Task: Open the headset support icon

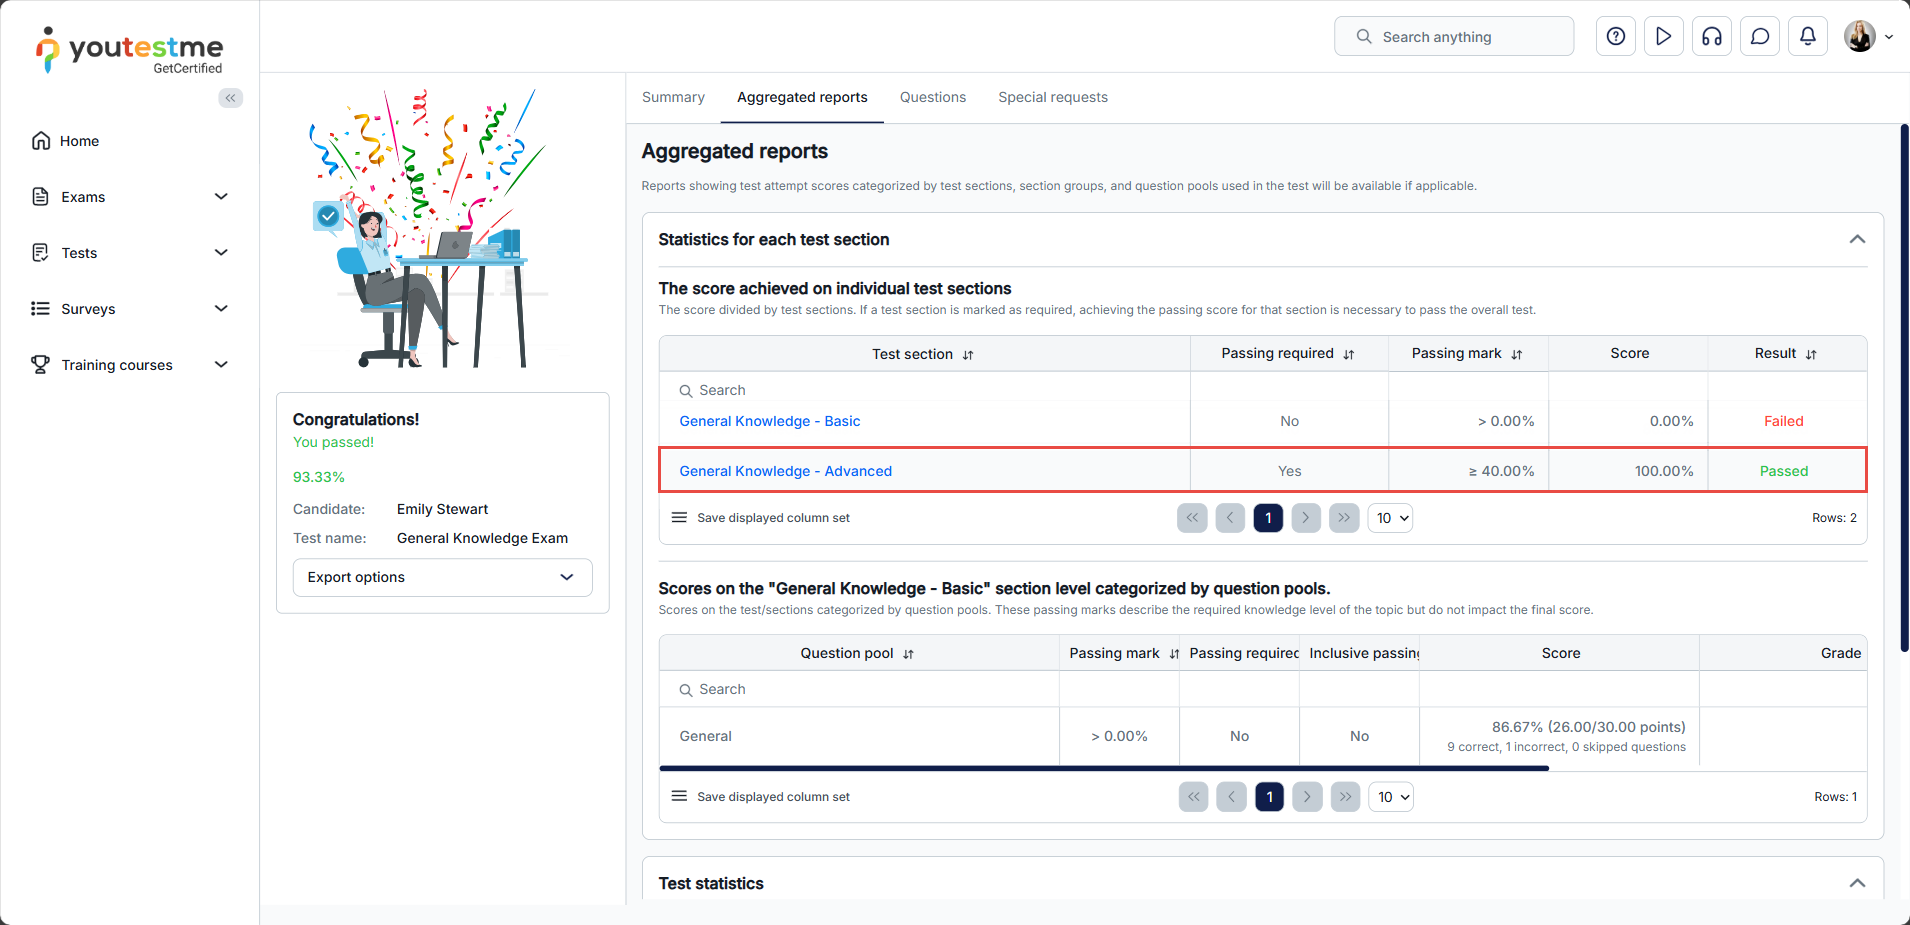Action: click(x=1712, y=37)
